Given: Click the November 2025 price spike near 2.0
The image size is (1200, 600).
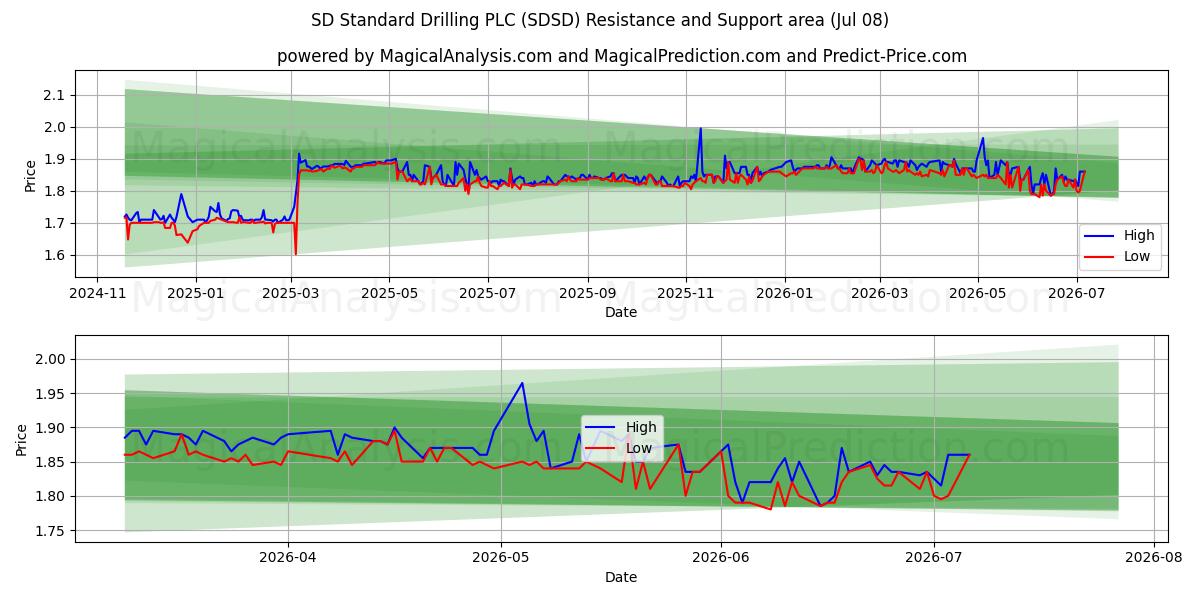Looking at the screenshot, I should click(700, 128).
